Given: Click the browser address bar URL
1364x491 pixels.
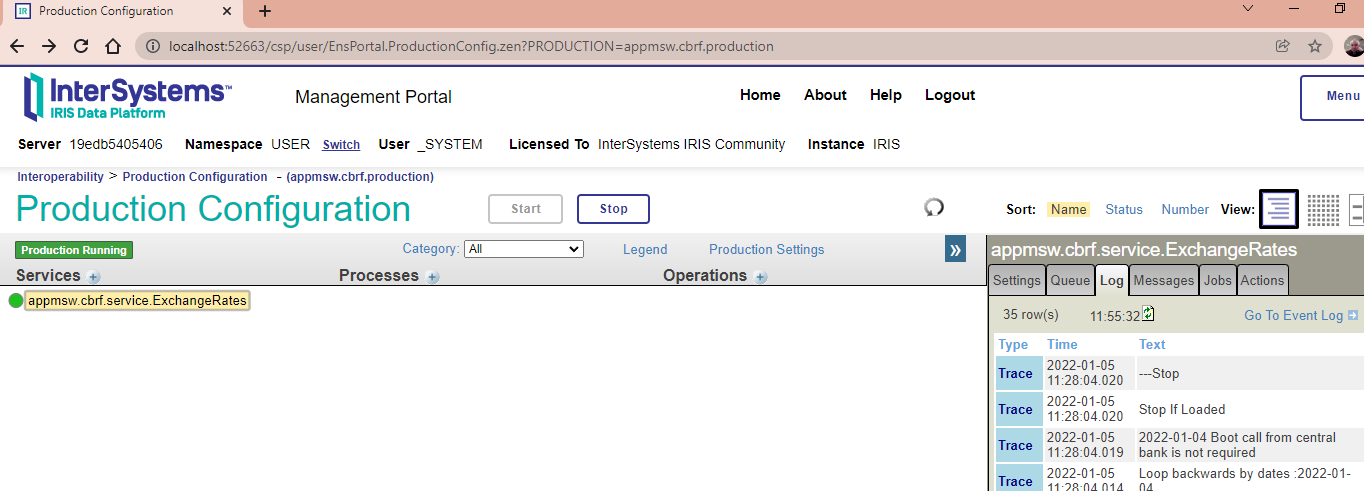Looking at the screenshot, I should pyautogui.click(x=471, y=46).
